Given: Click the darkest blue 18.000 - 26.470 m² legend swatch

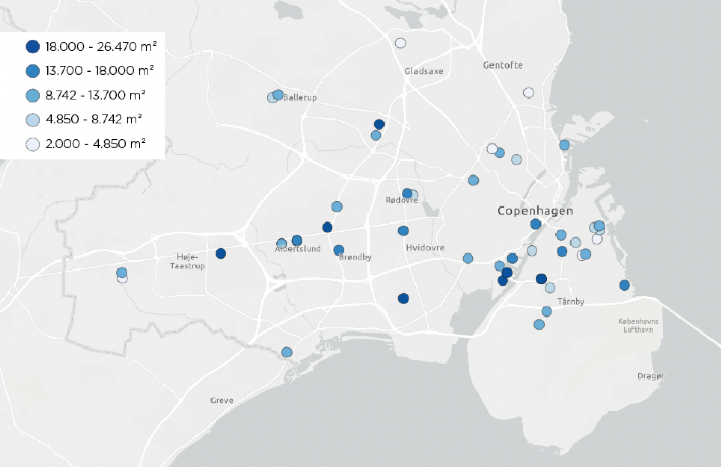Looking at the screenshot, I should (33, 46).
